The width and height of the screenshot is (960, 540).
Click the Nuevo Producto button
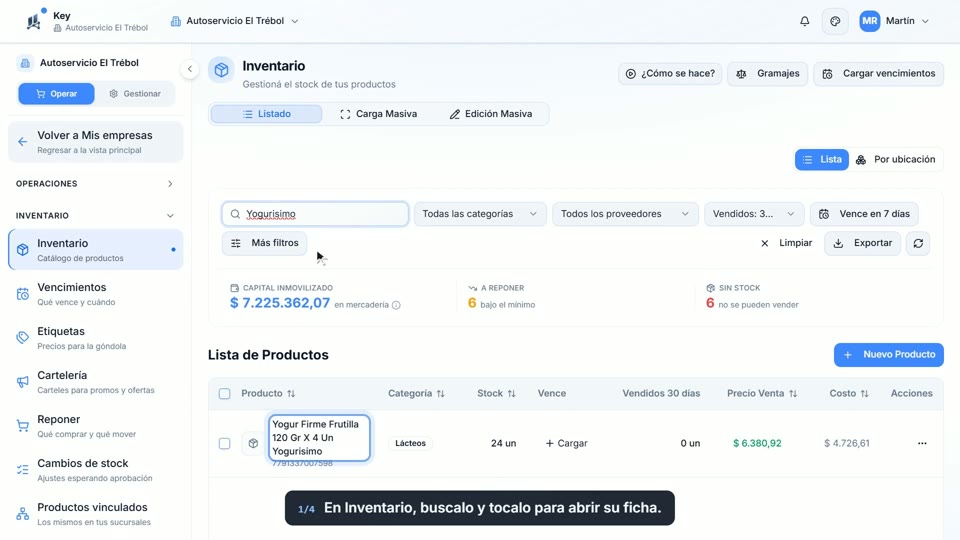pos(888,355)
